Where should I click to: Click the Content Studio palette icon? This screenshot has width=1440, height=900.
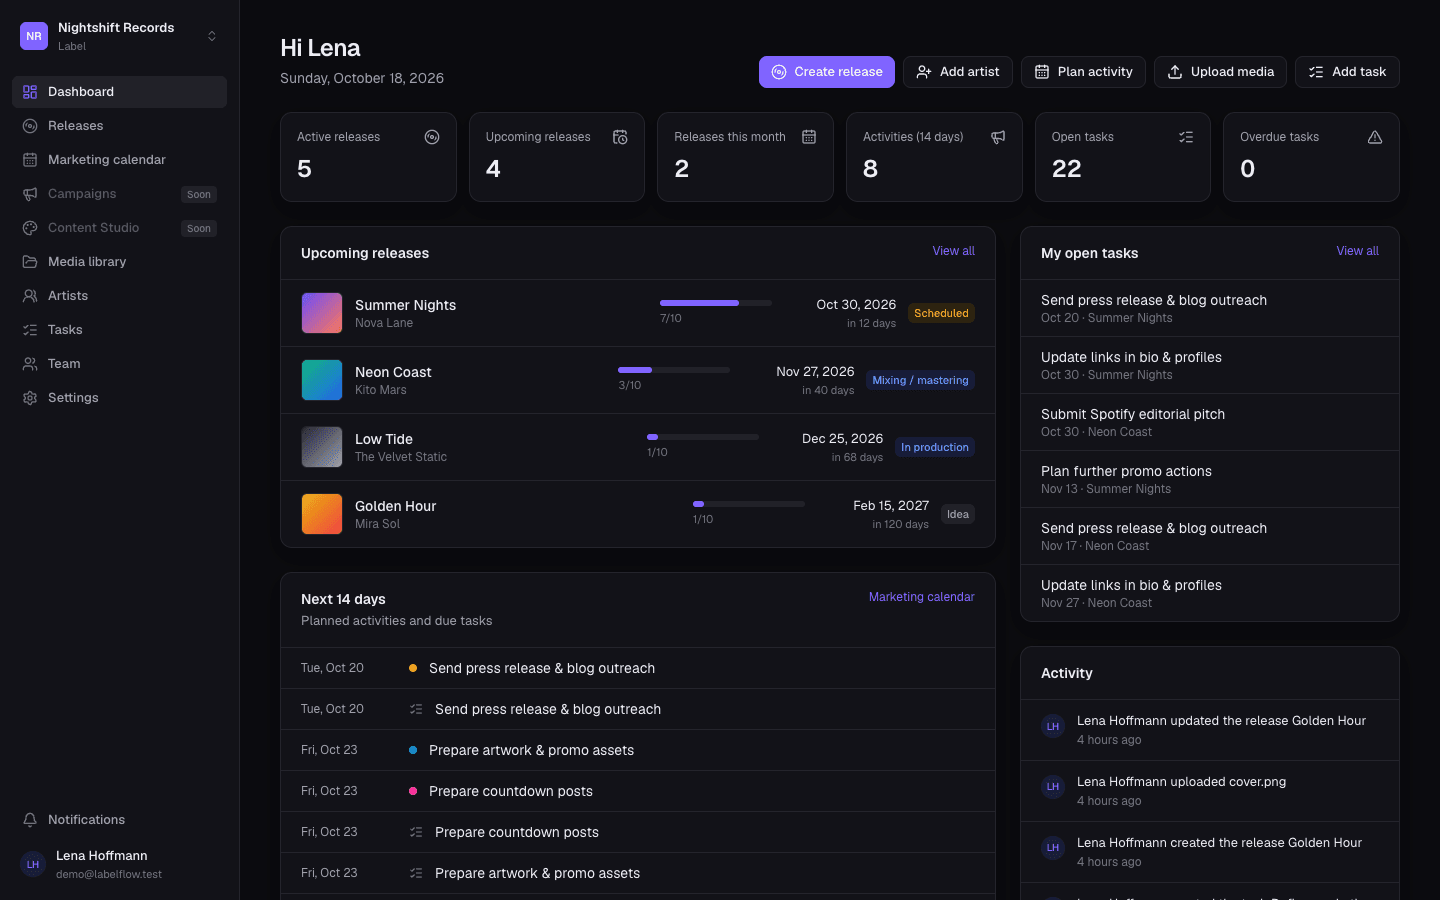click(x=30, y=228)
